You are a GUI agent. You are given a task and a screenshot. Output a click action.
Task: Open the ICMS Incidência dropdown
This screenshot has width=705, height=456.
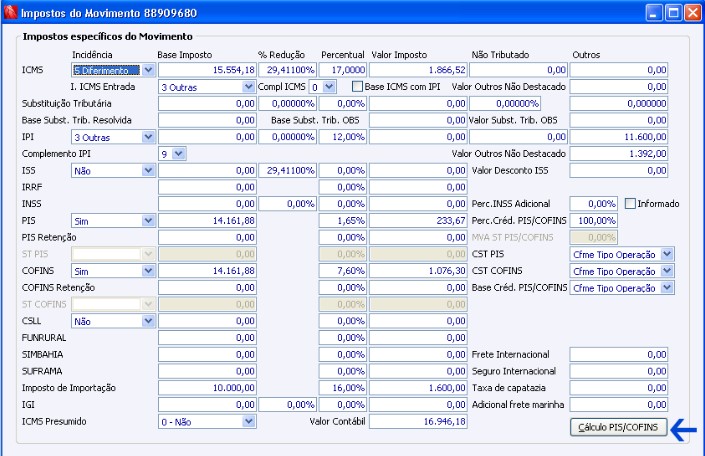pyautogui.click(x=149, y=70)
